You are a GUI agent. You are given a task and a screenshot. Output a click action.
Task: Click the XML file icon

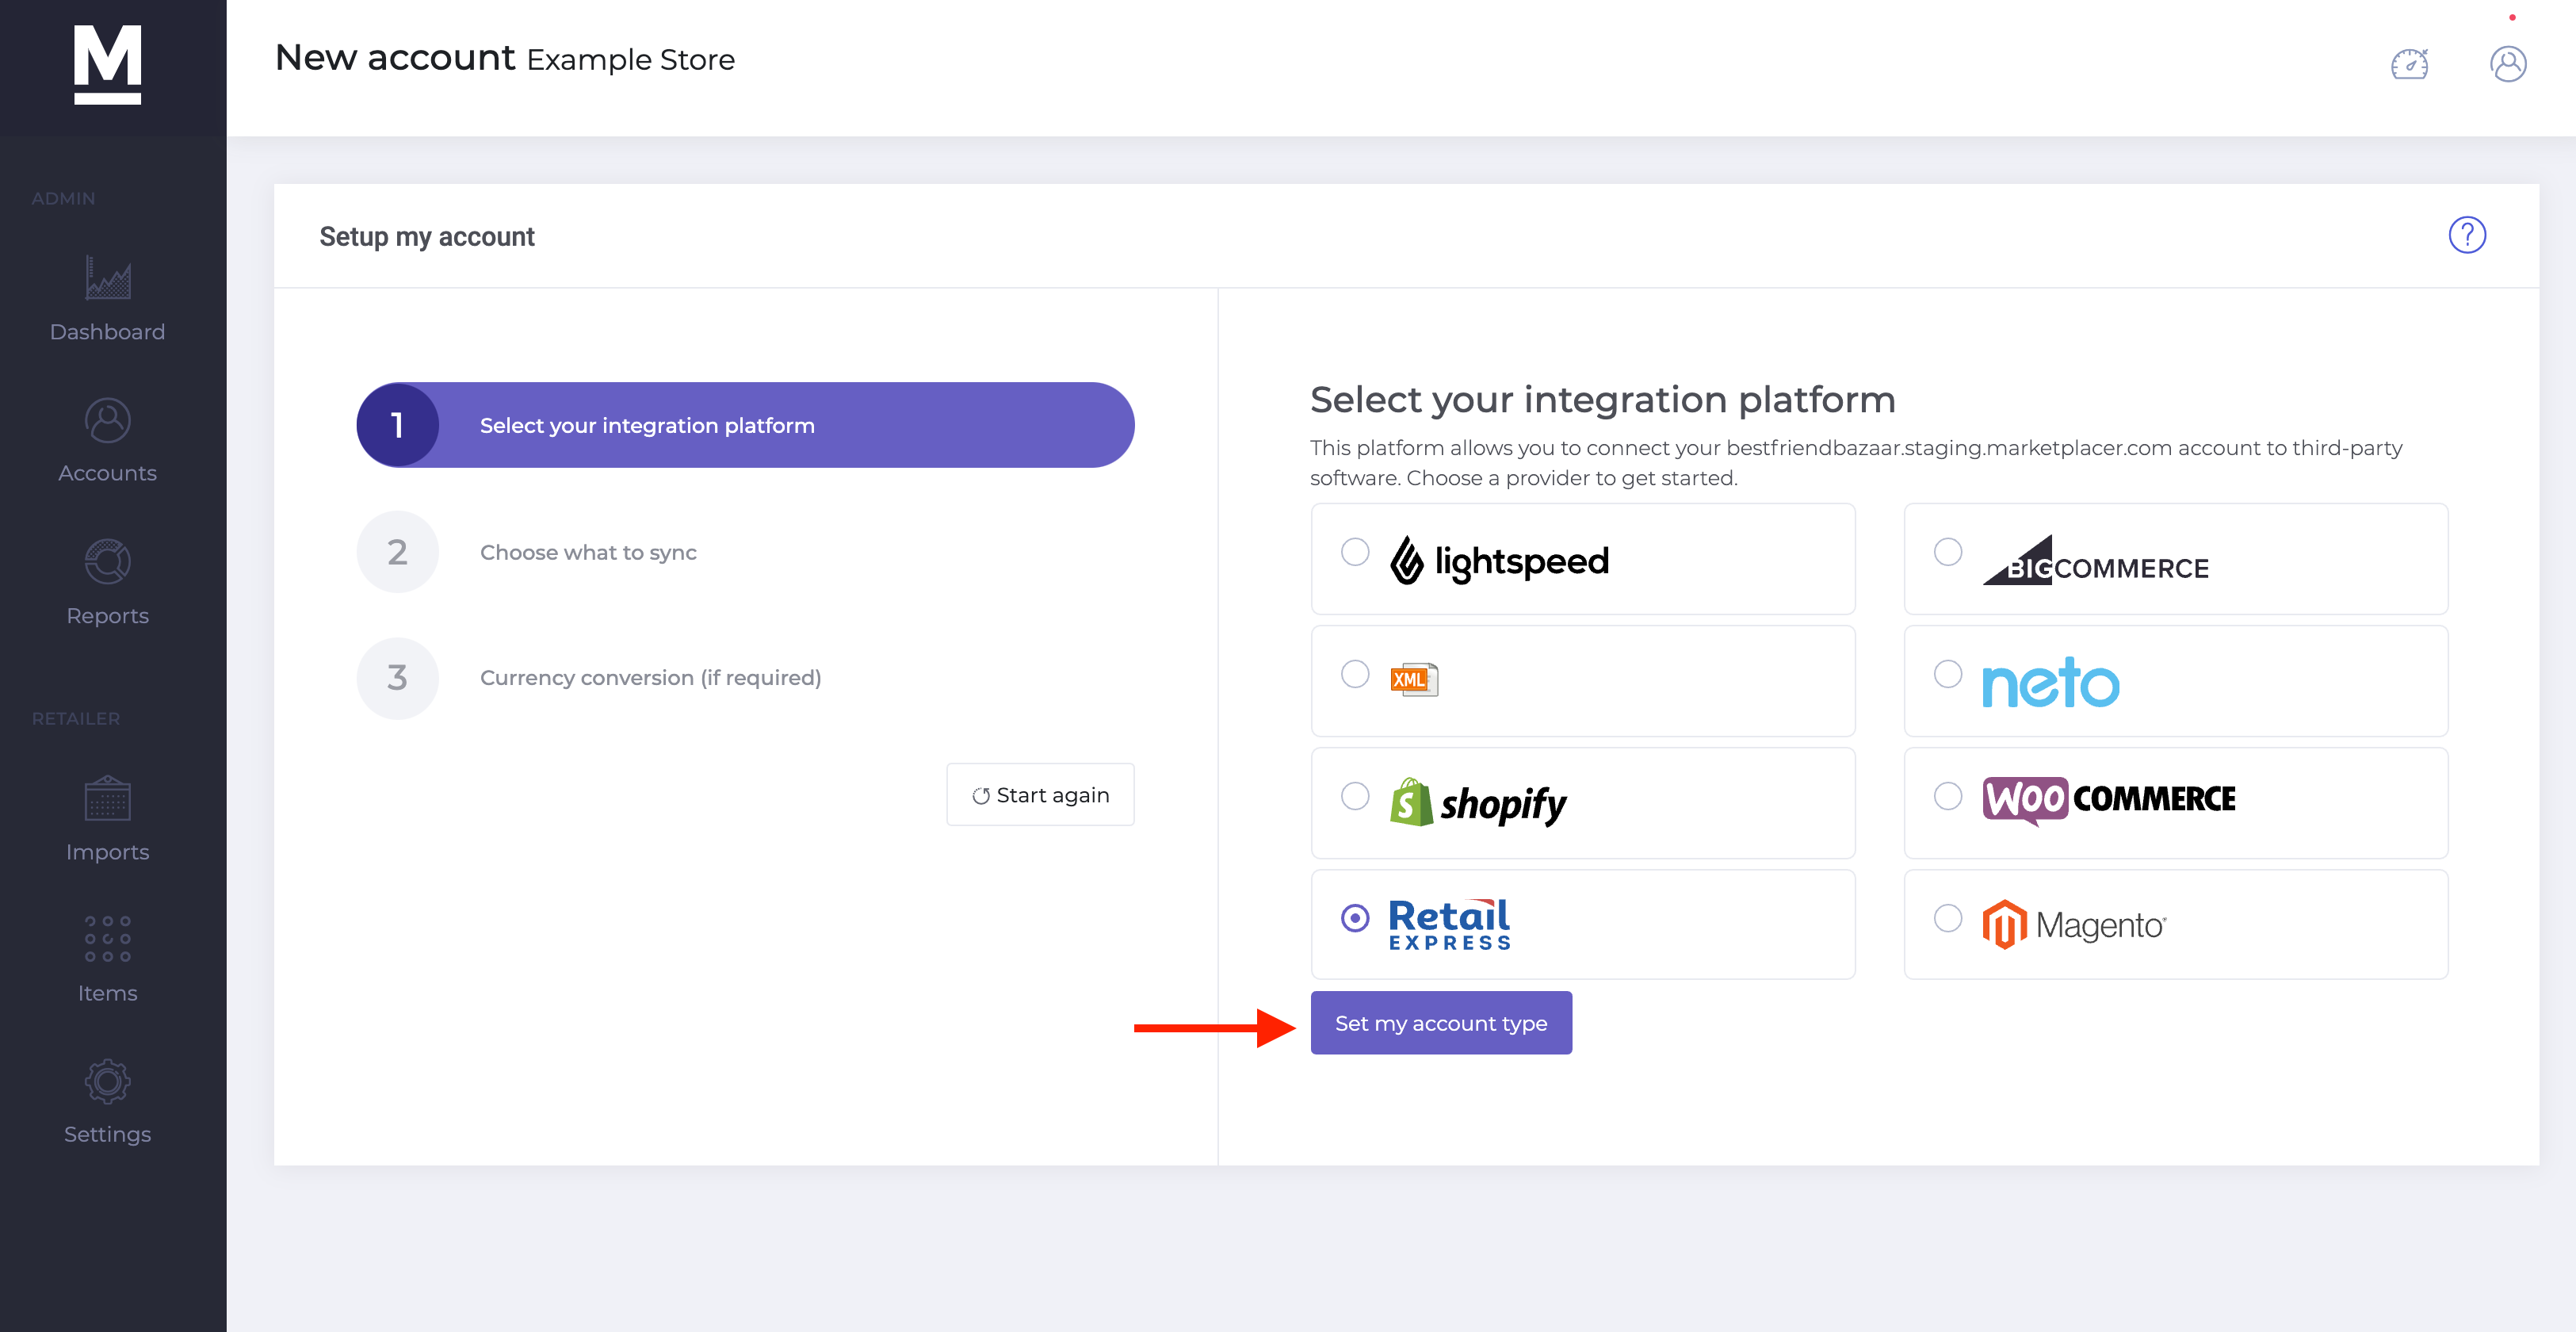1414,680
